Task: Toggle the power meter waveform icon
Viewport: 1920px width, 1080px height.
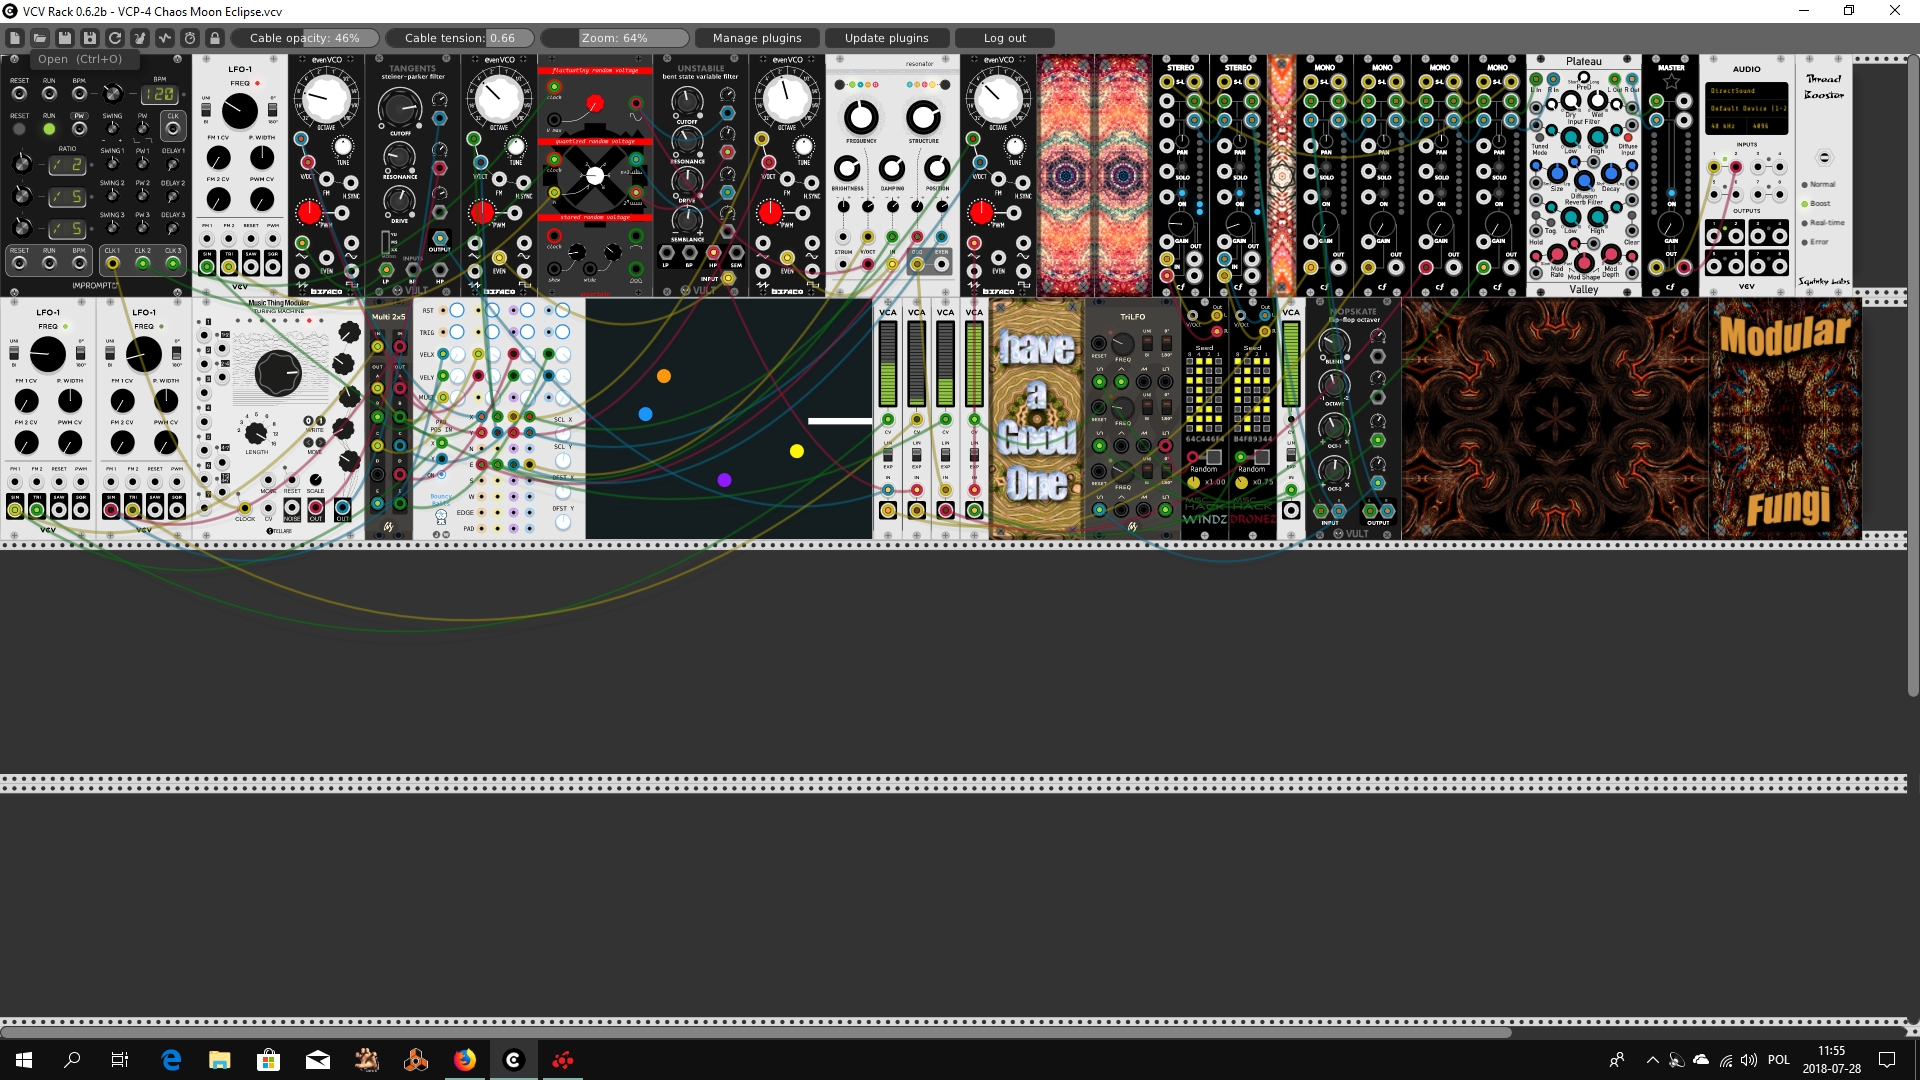Action: pos(164,38)
